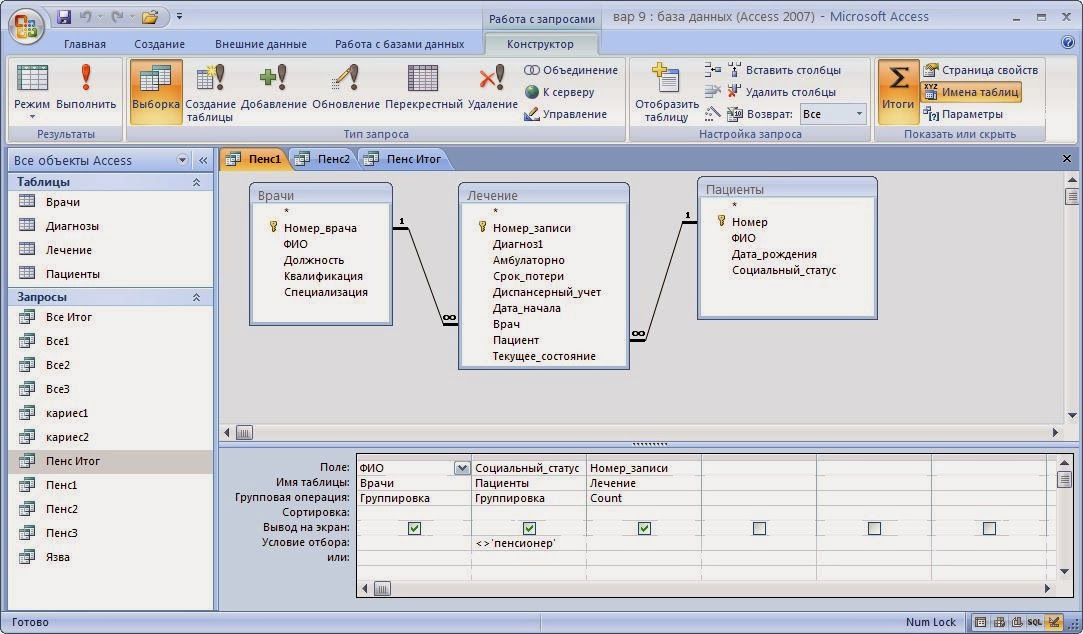Screen dimensions: 1083x634
Task: Customize quick access toolbar dropdown
Action: [x=180, y=16]
